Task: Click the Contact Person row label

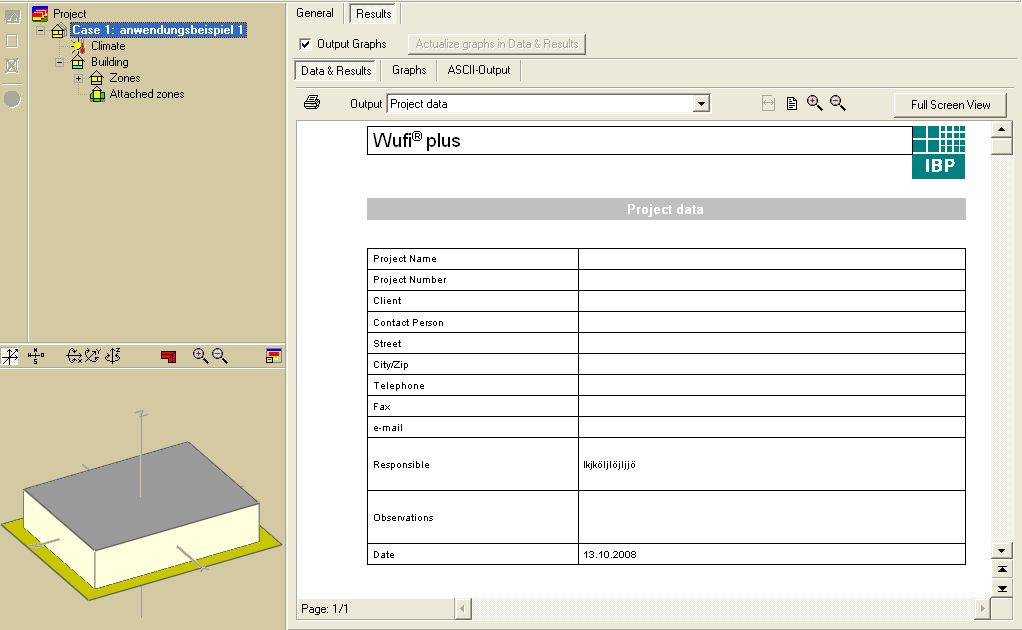Action: [x=408, y=322]
